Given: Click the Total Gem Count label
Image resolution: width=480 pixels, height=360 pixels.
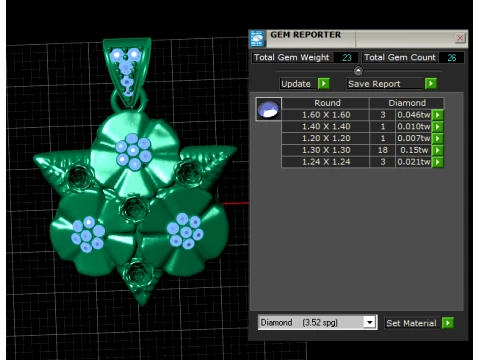Looking at the screenshot, I should point(400,58).
